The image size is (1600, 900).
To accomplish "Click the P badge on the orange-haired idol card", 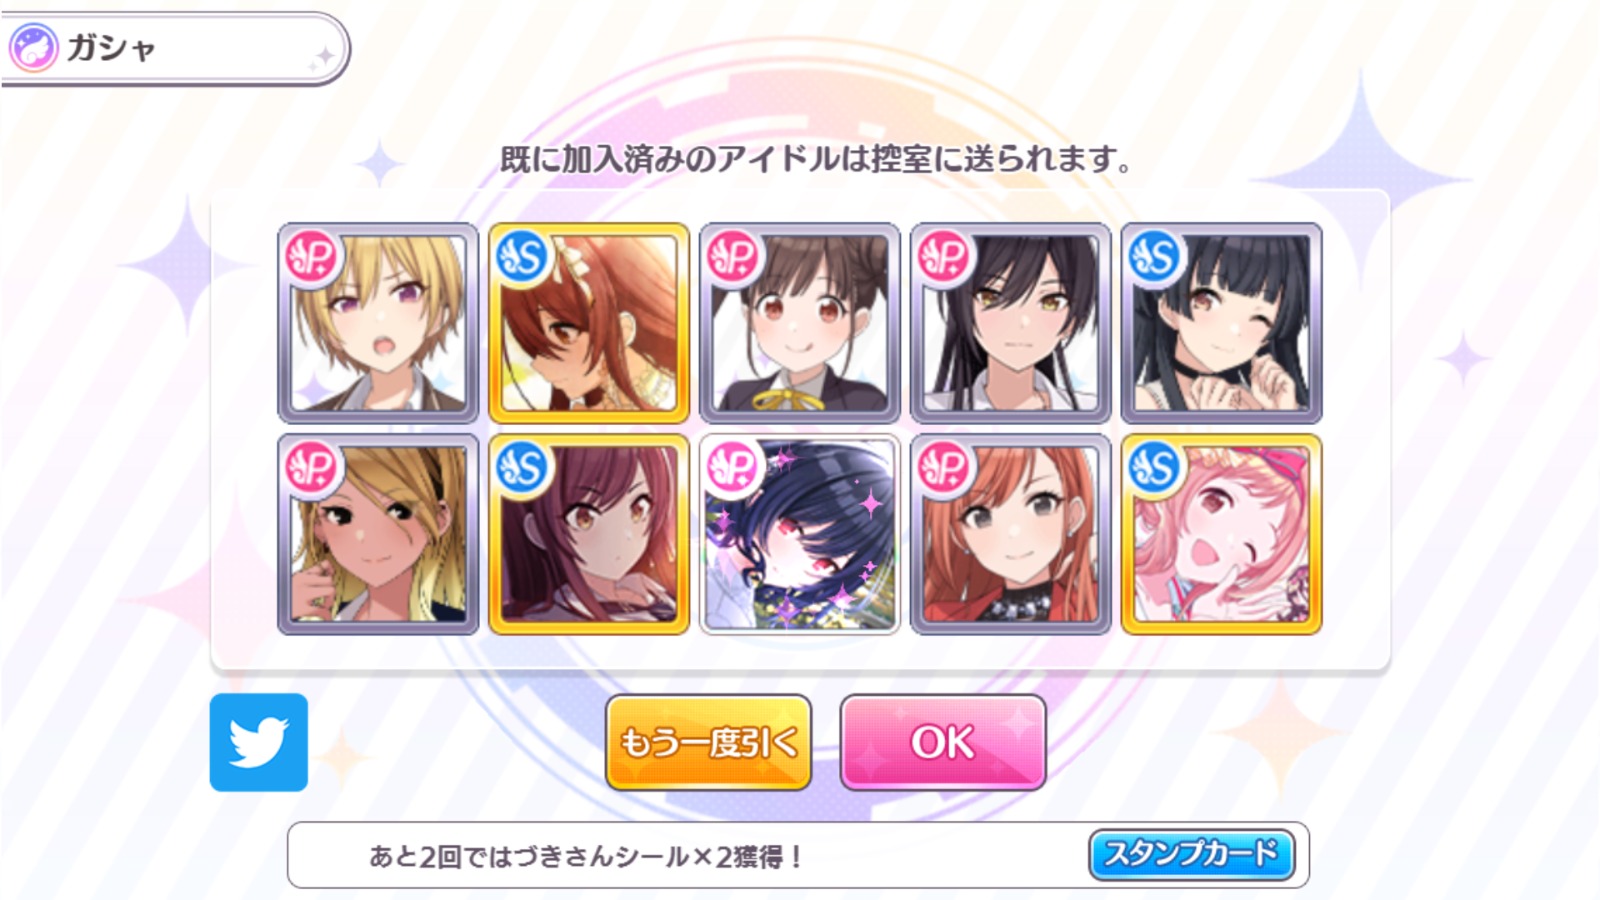I will tap(946, 469).
